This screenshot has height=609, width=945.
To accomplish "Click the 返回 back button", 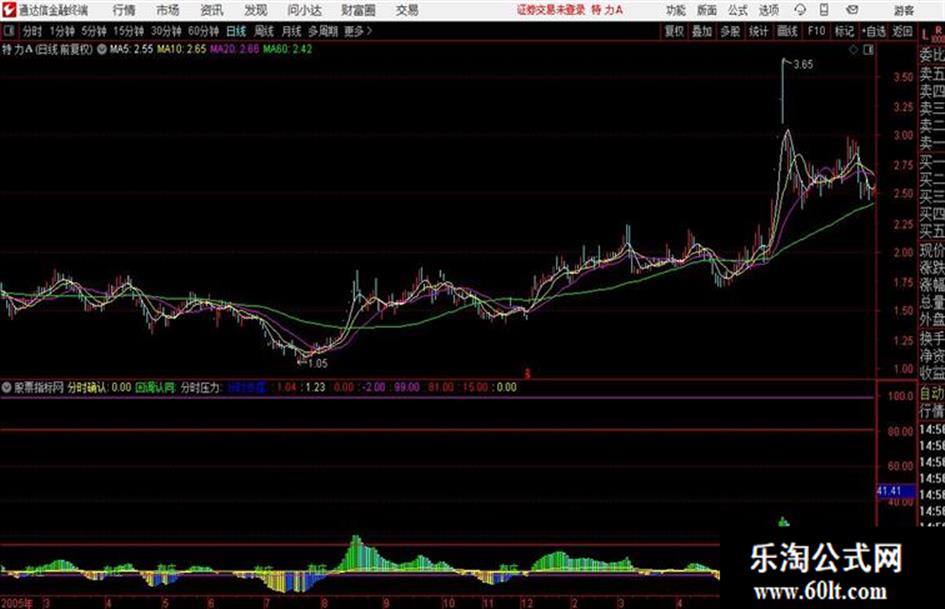I will pyautogui.click(x=902, y=31).
